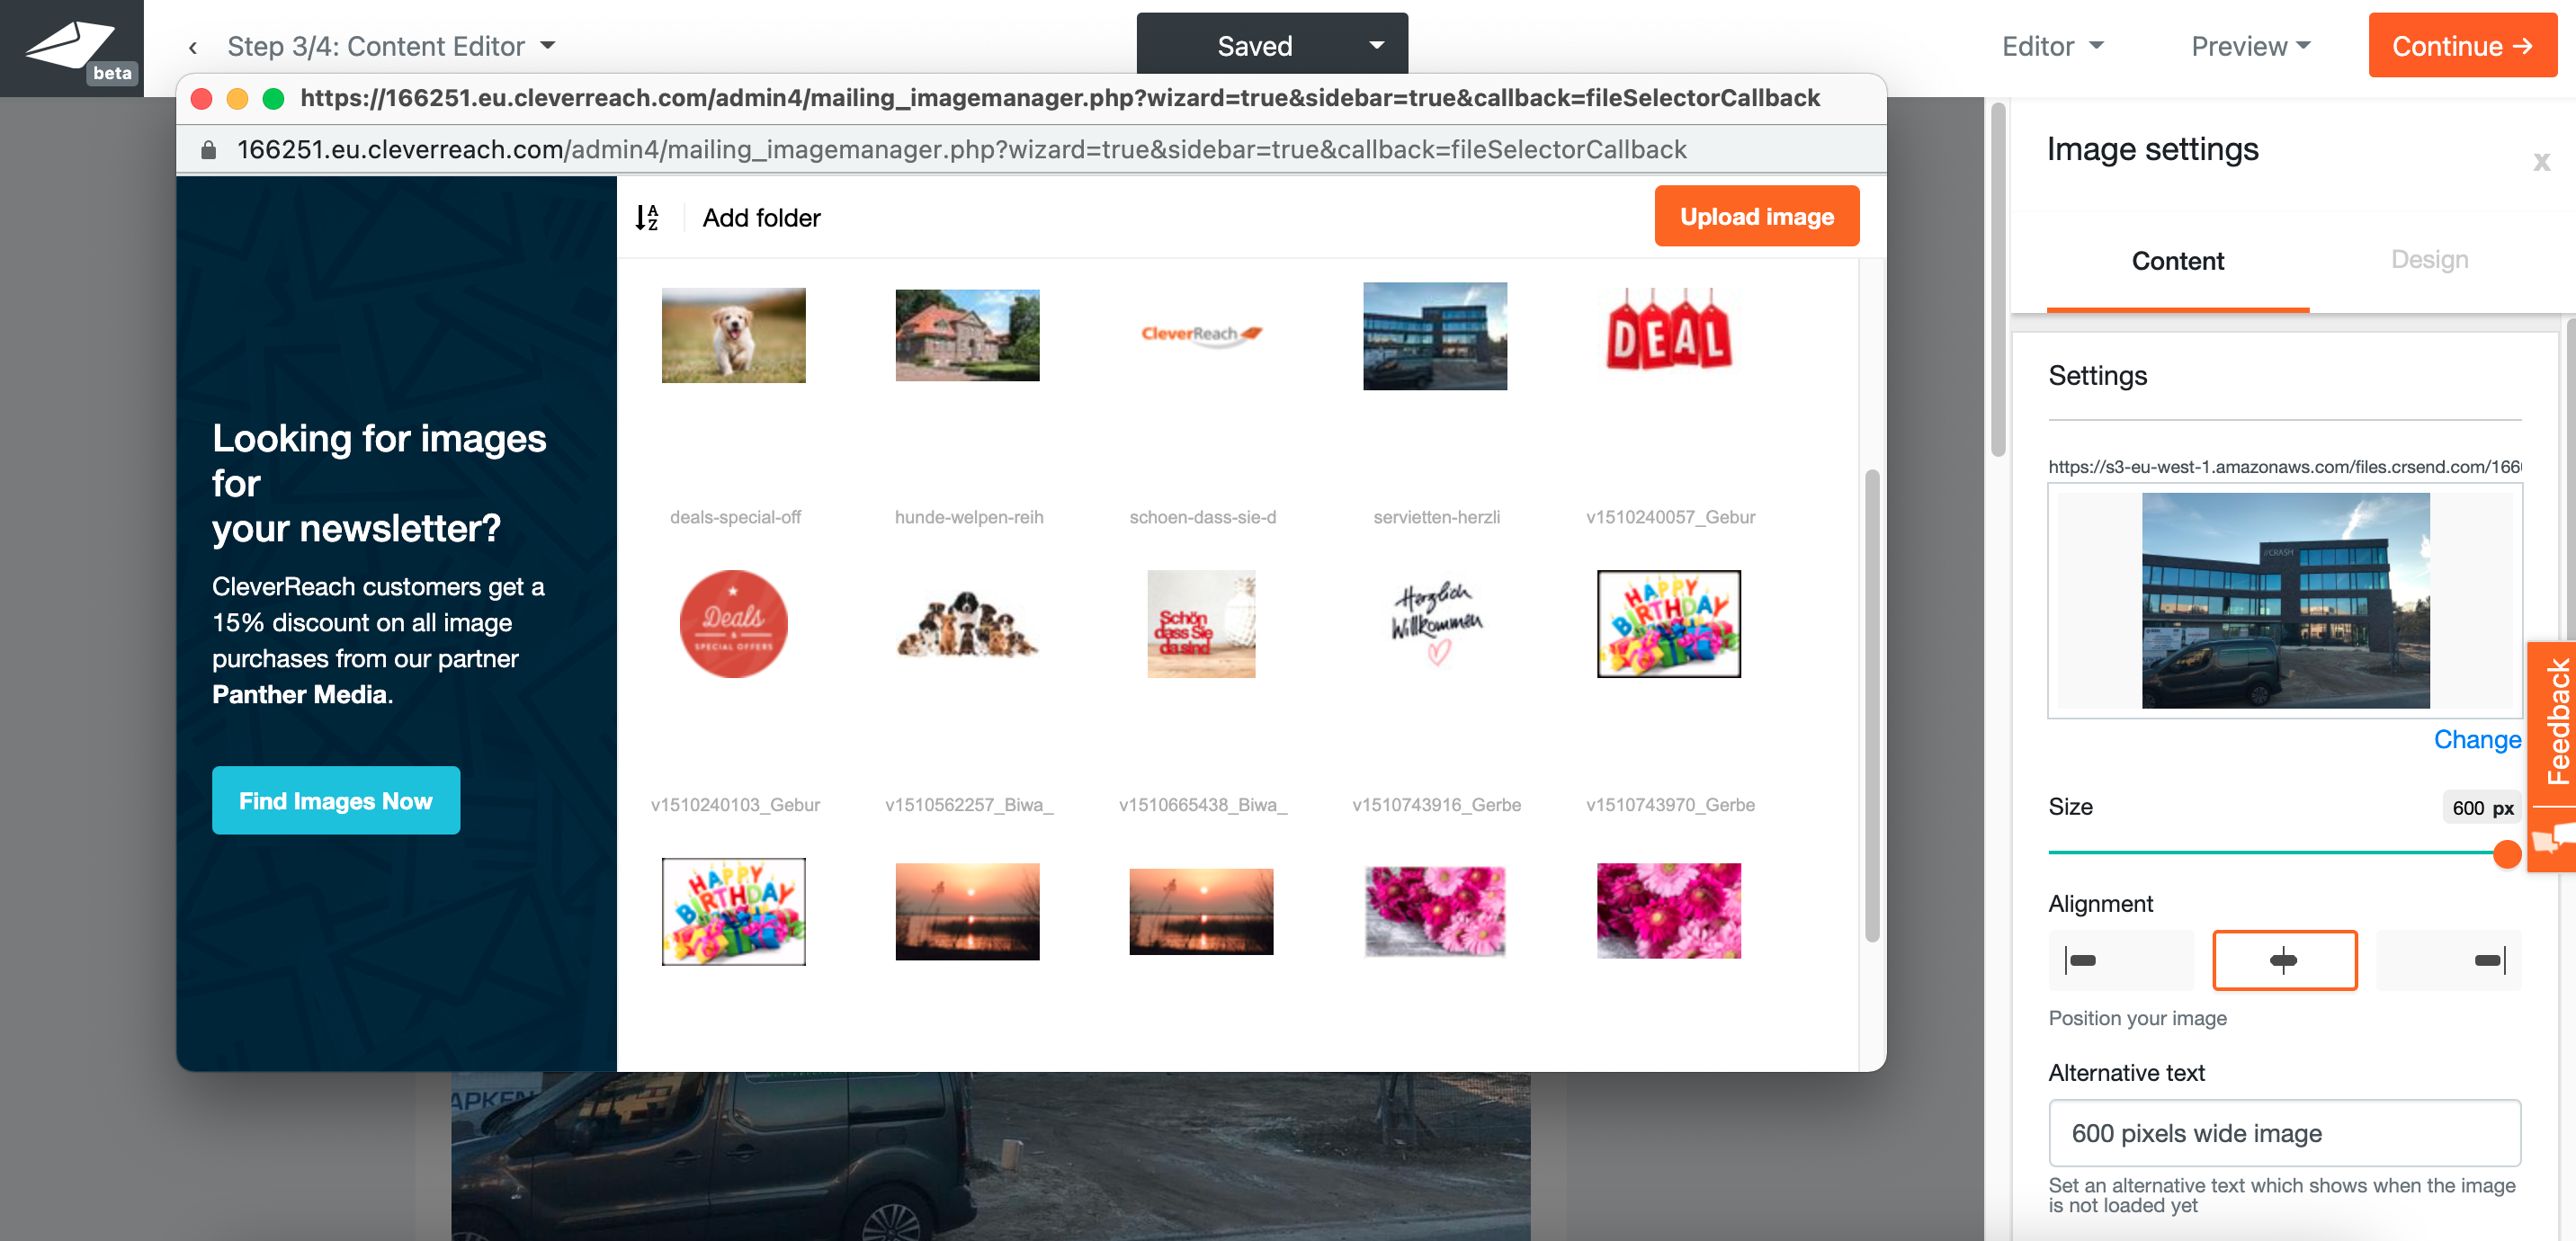This screenshot has width=2576, height=1241.
Task: Click the Alternative text input field
Action: (2284, 1133)
